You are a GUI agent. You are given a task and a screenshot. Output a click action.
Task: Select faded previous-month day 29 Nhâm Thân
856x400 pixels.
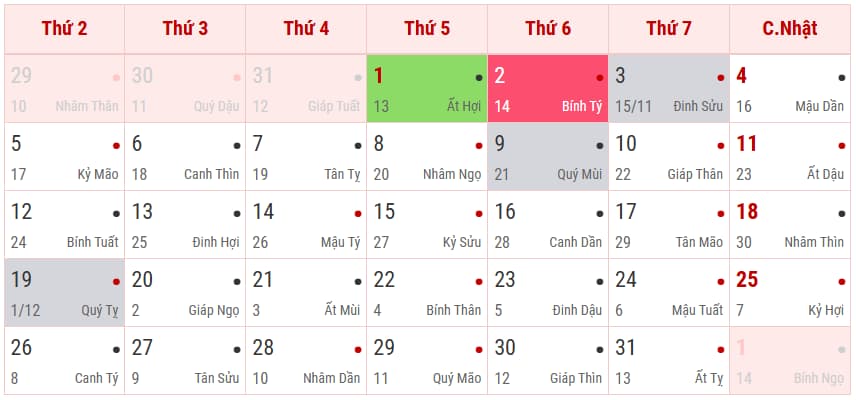coord(64,88)
